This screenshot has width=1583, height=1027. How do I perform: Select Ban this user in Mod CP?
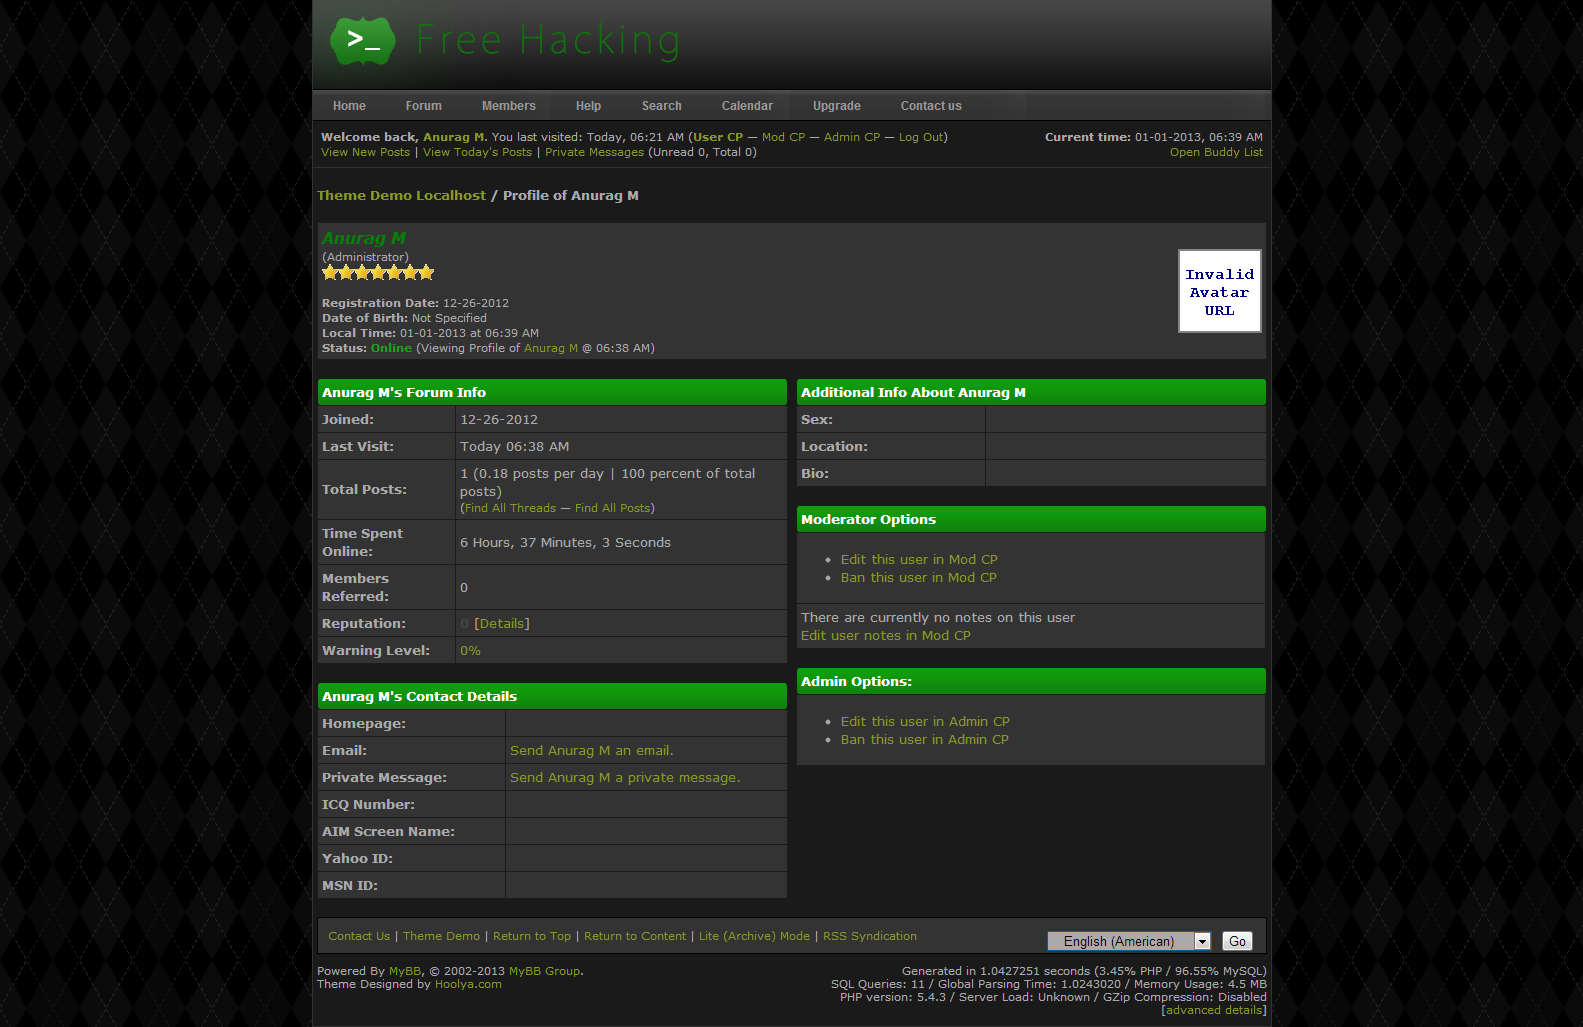(918, 578)
